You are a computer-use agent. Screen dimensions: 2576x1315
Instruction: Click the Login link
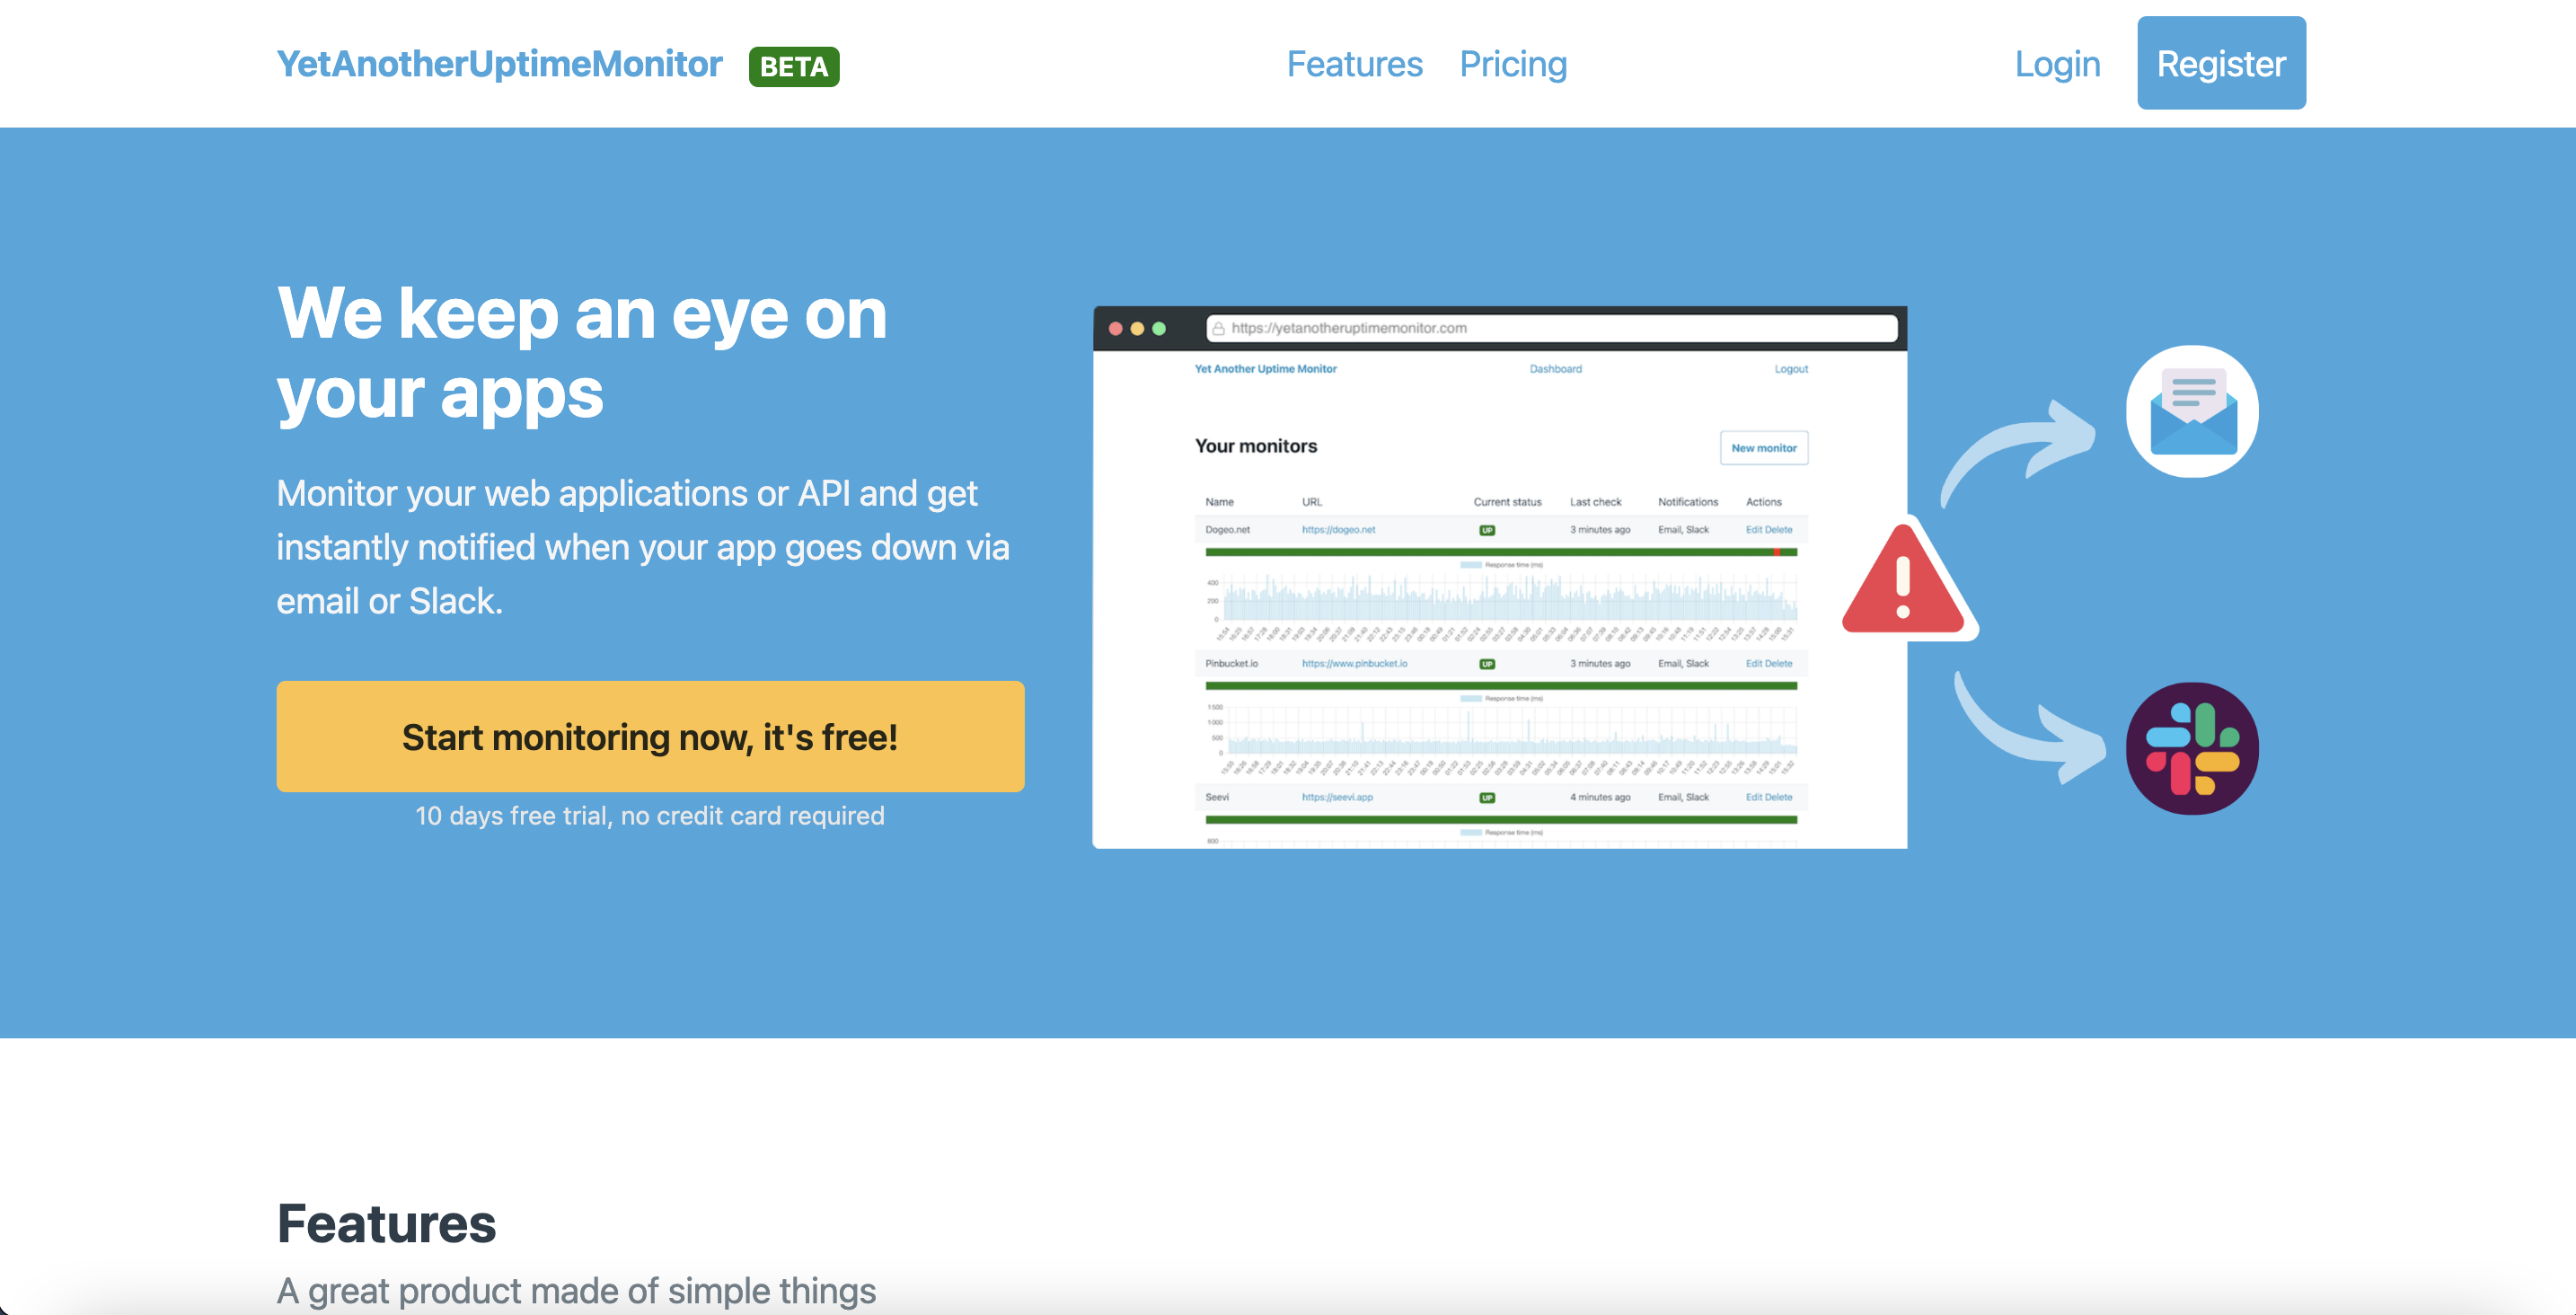2056,64
